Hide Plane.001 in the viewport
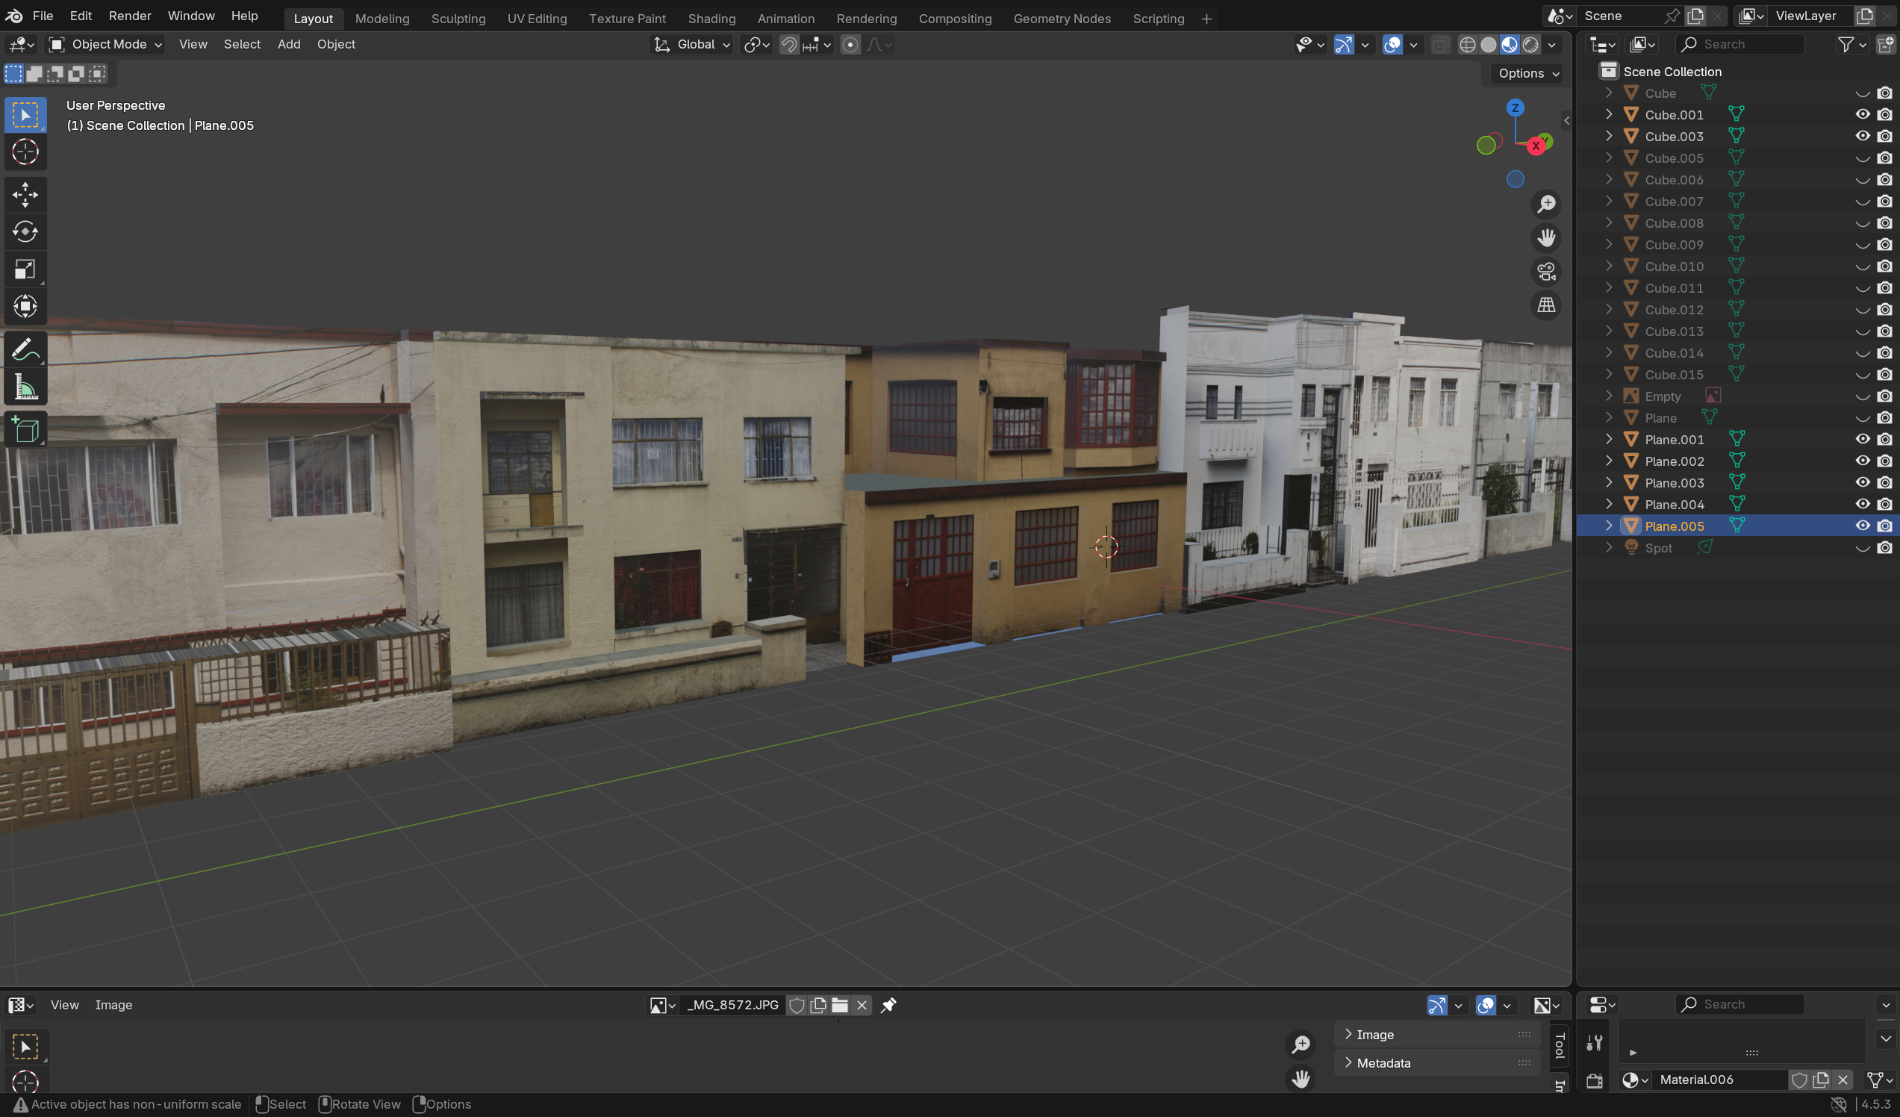Screen dimensions: 1900x1117 coord(1862,439)
